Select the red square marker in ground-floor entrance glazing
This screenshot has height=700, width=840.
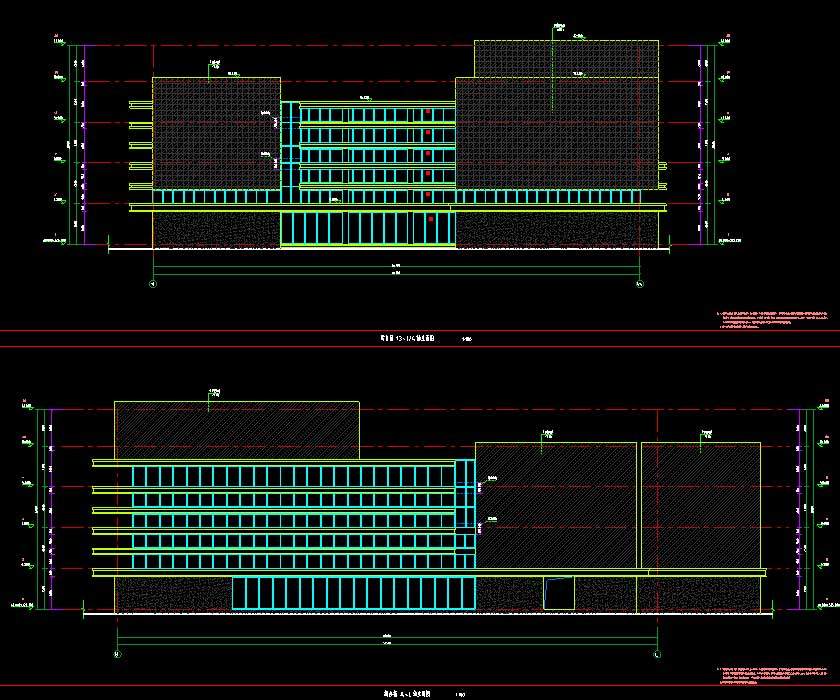(x=431, y=219)
